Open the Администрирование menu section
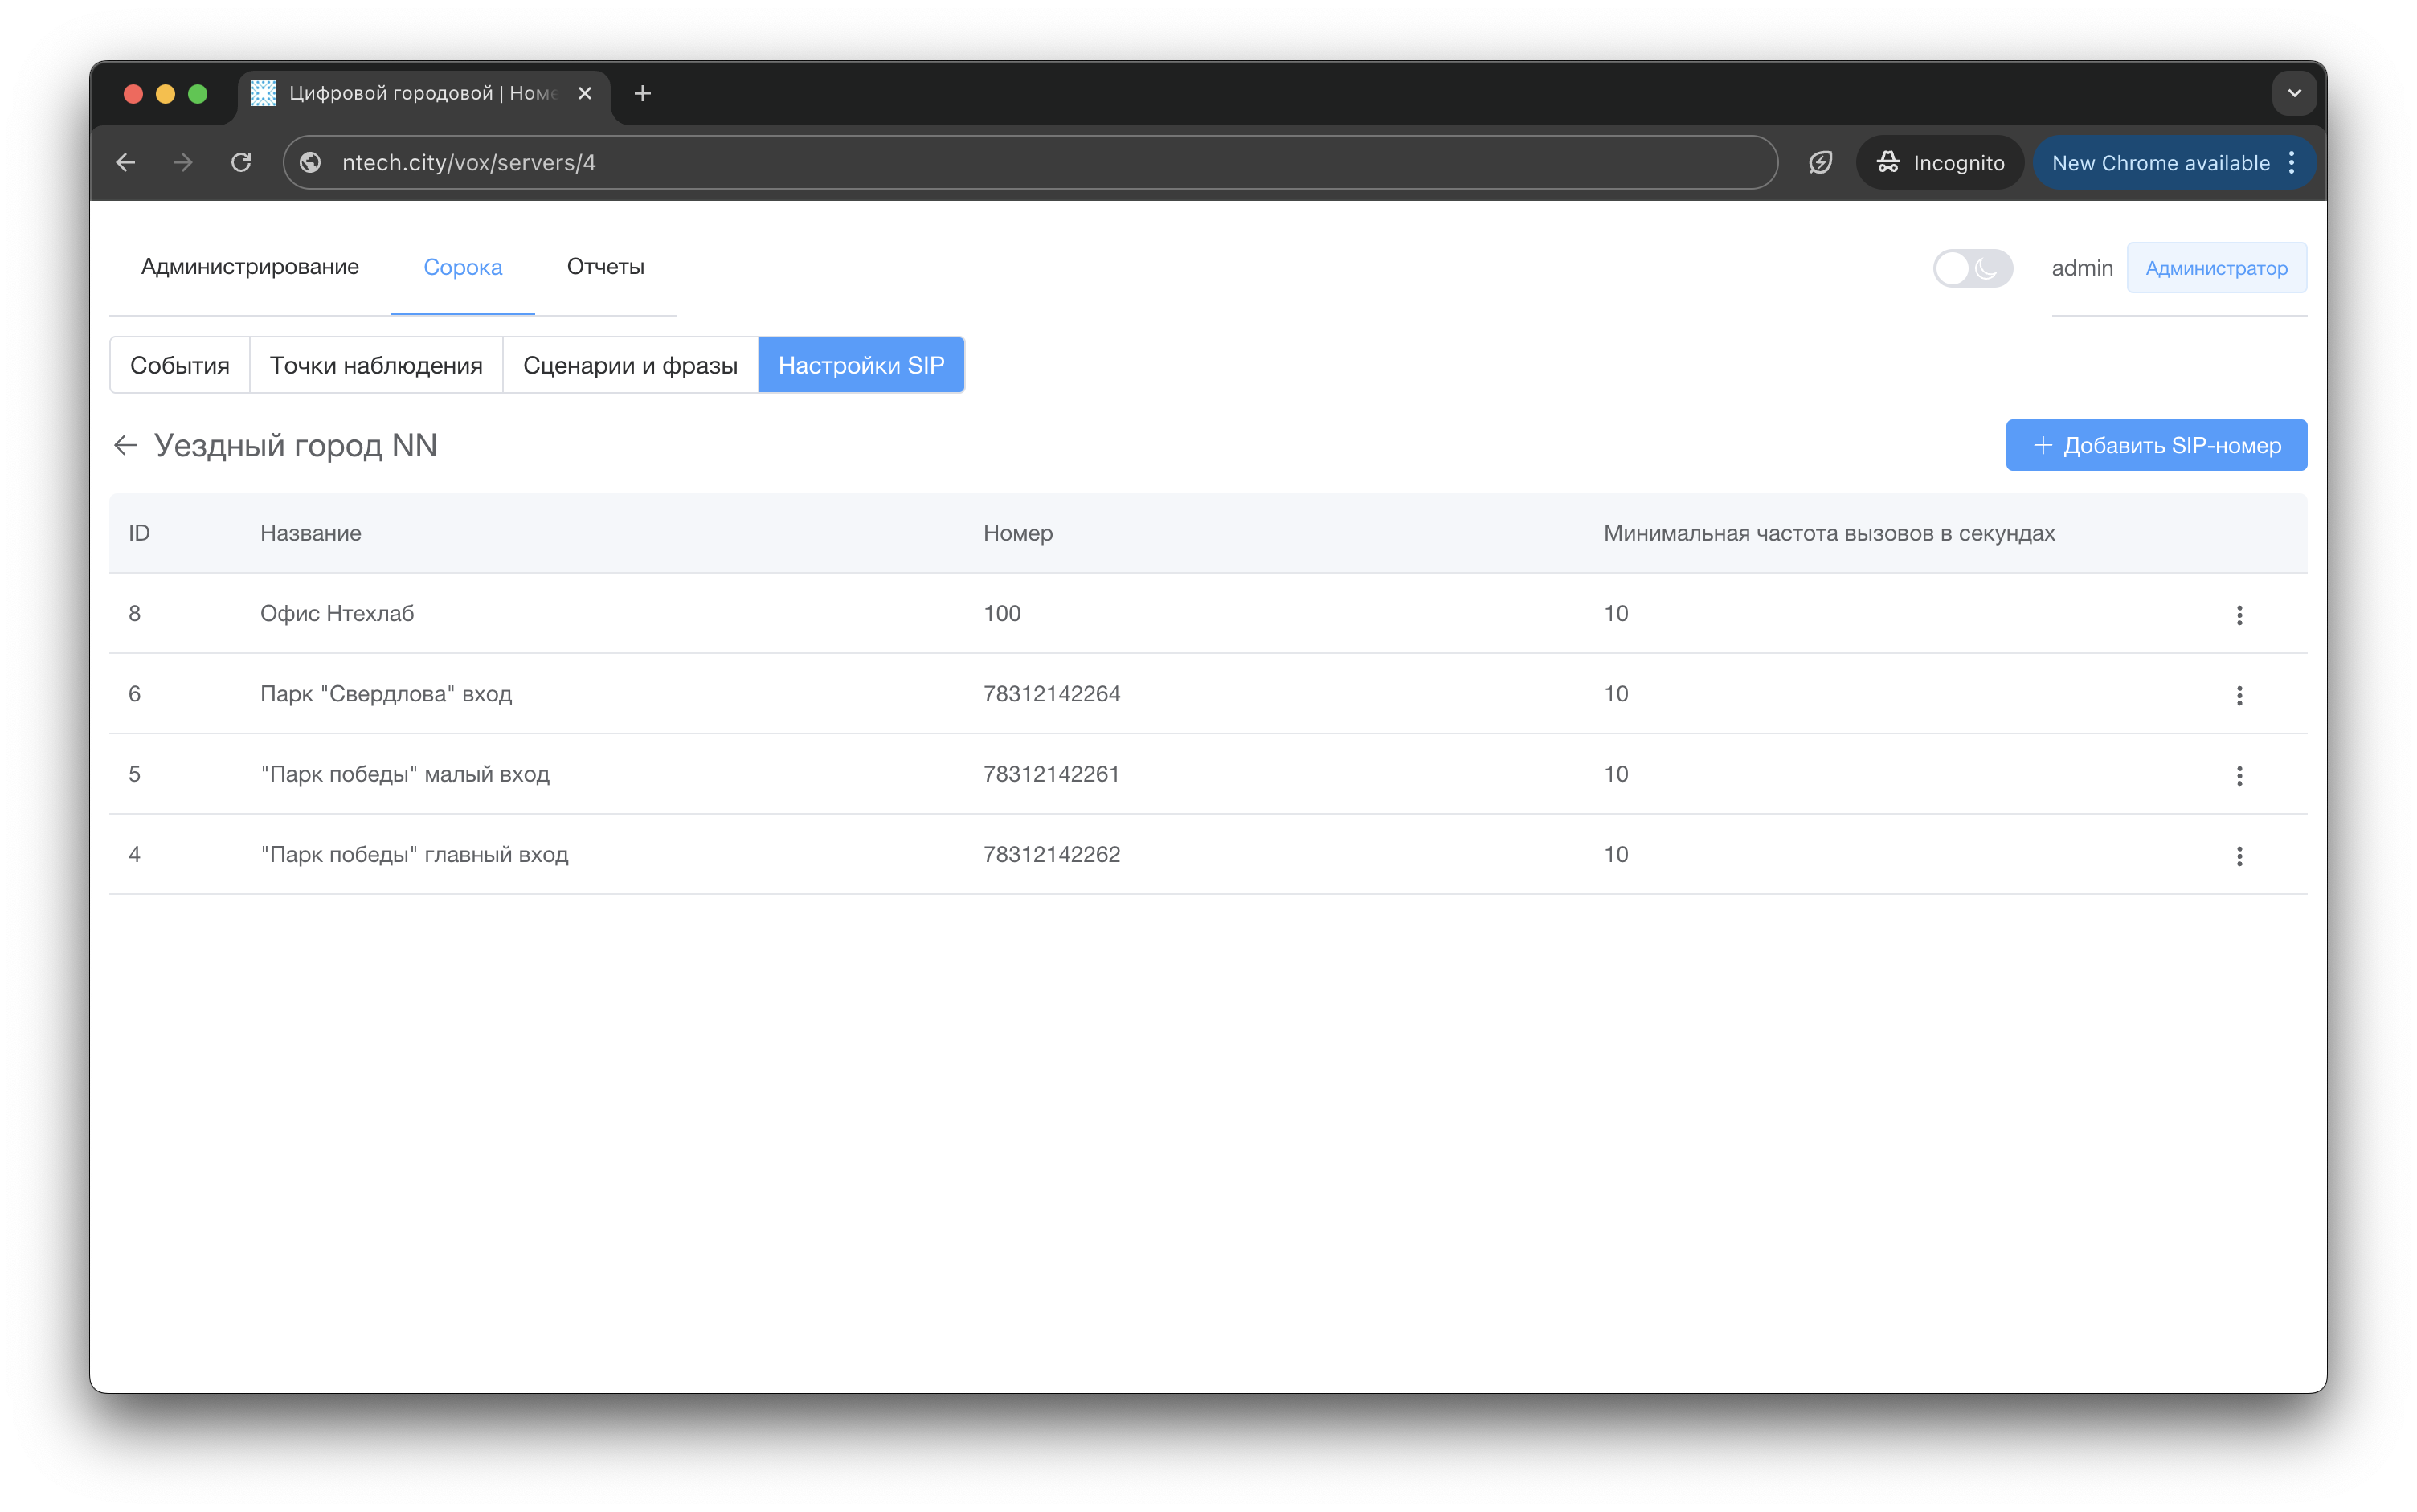 tap(250, 267)
